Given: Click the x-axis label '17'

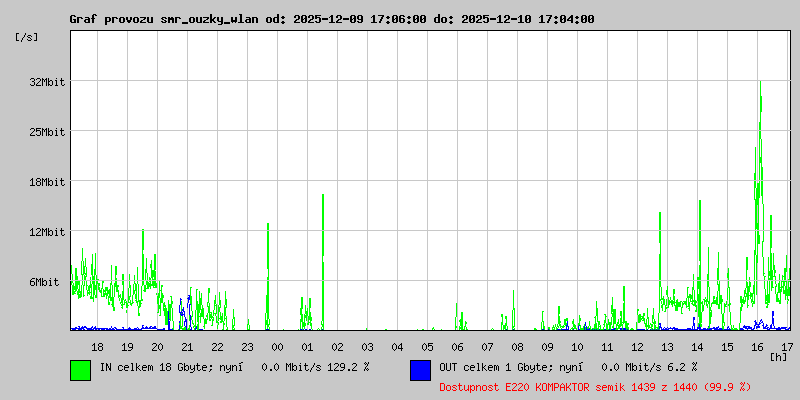Looking at the screenshot, I should click(787, 347).
